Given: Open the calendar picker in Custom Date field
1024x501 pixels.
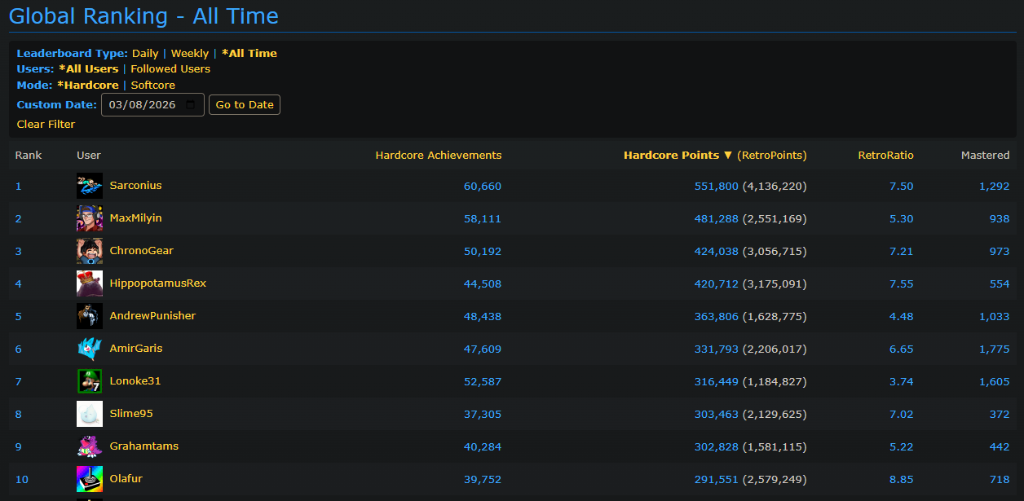Looking at the screenshot, I should [191, 105].
